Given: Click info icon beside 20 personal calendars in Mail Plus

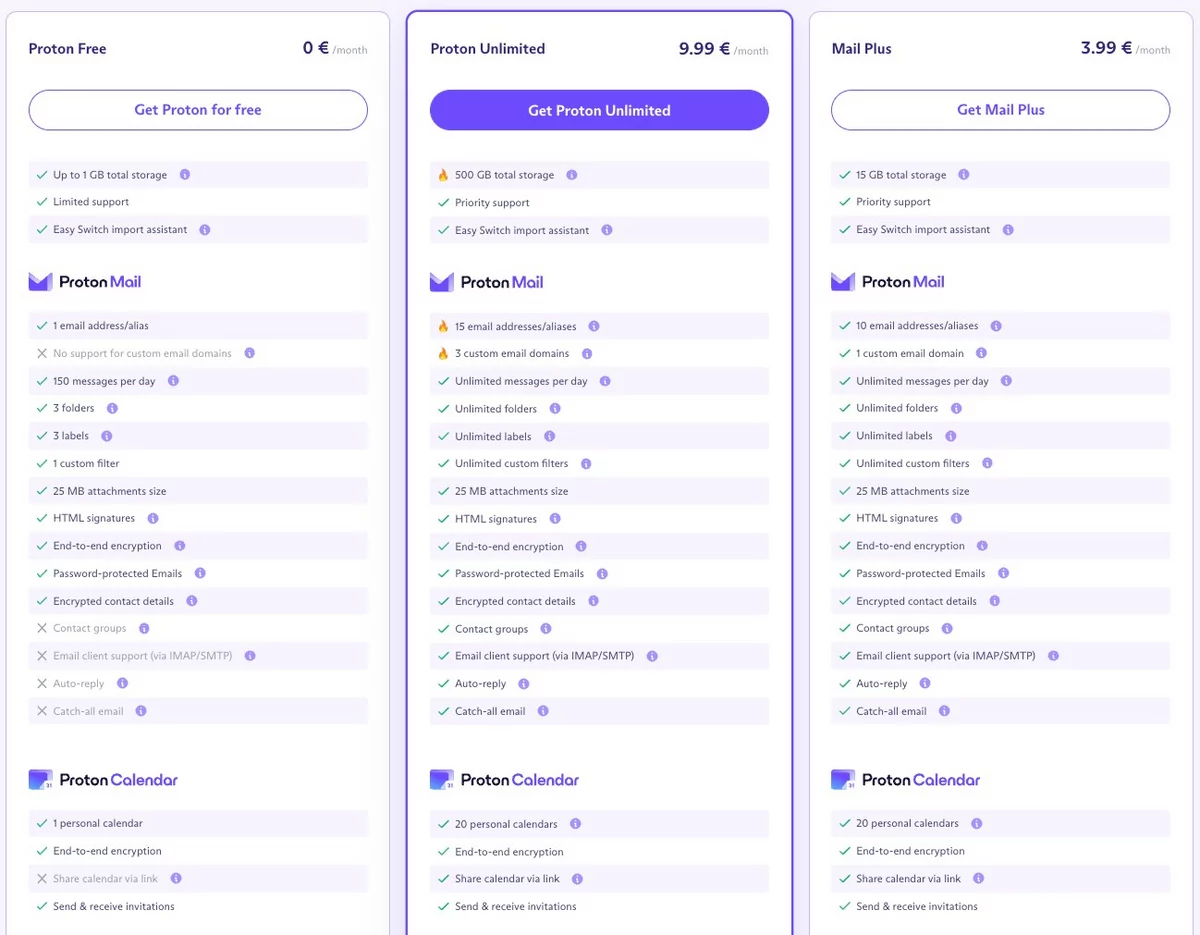Looking at the screenshot, I should click(x=977, y=824).
